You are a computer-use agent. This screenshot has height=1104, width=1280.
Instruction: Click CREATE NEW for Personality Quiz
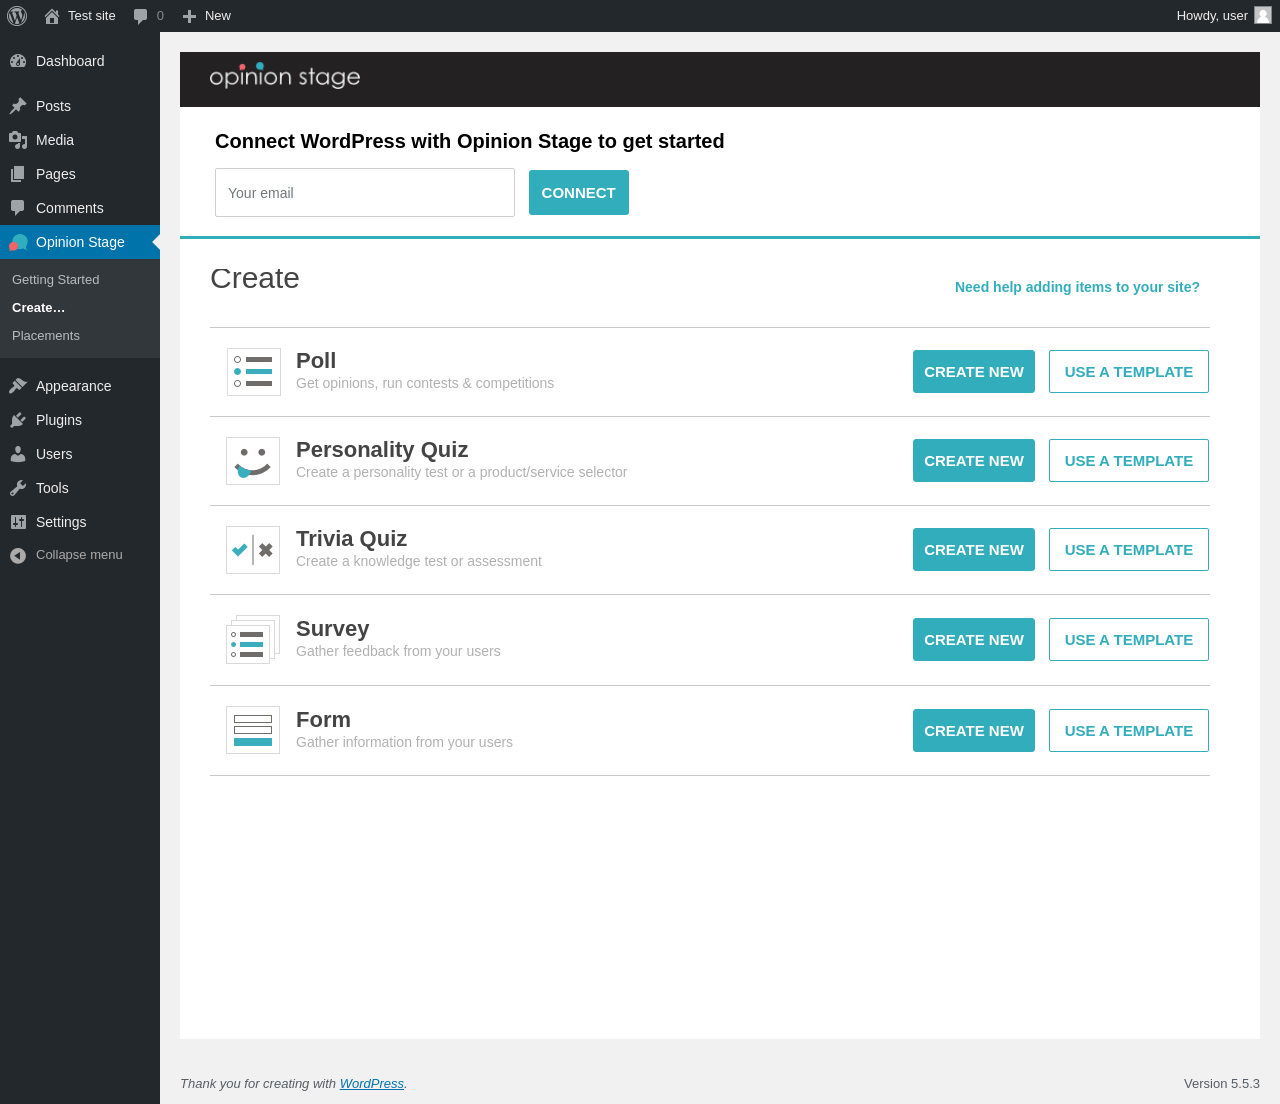tap(974, 461)
